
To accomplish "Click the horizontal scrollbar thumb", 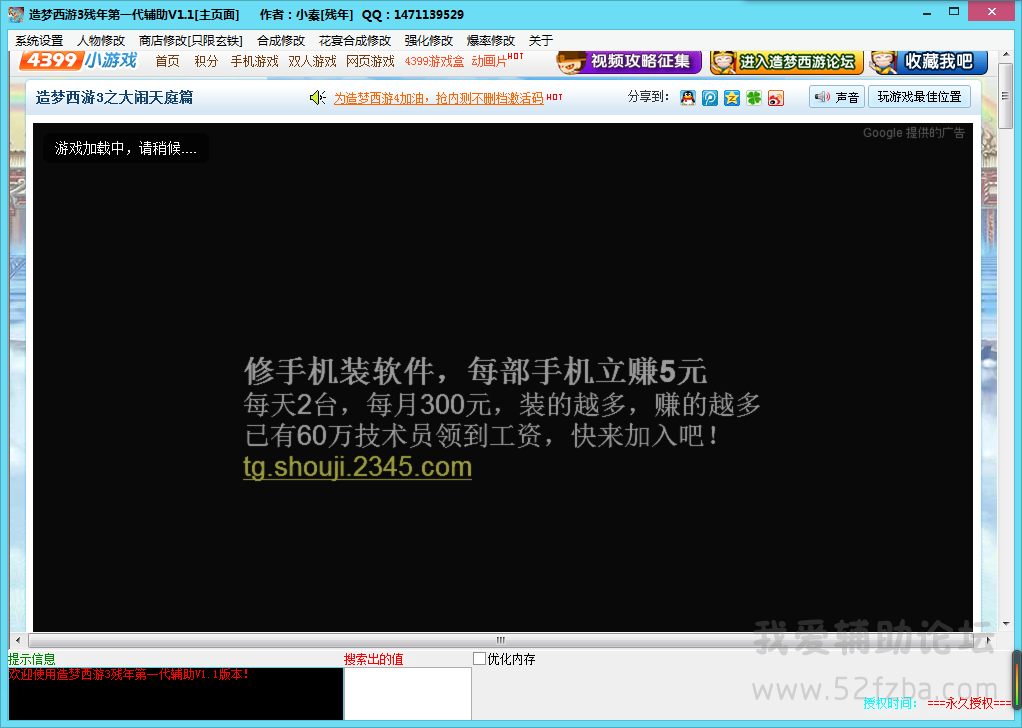I will click(501, 640).
